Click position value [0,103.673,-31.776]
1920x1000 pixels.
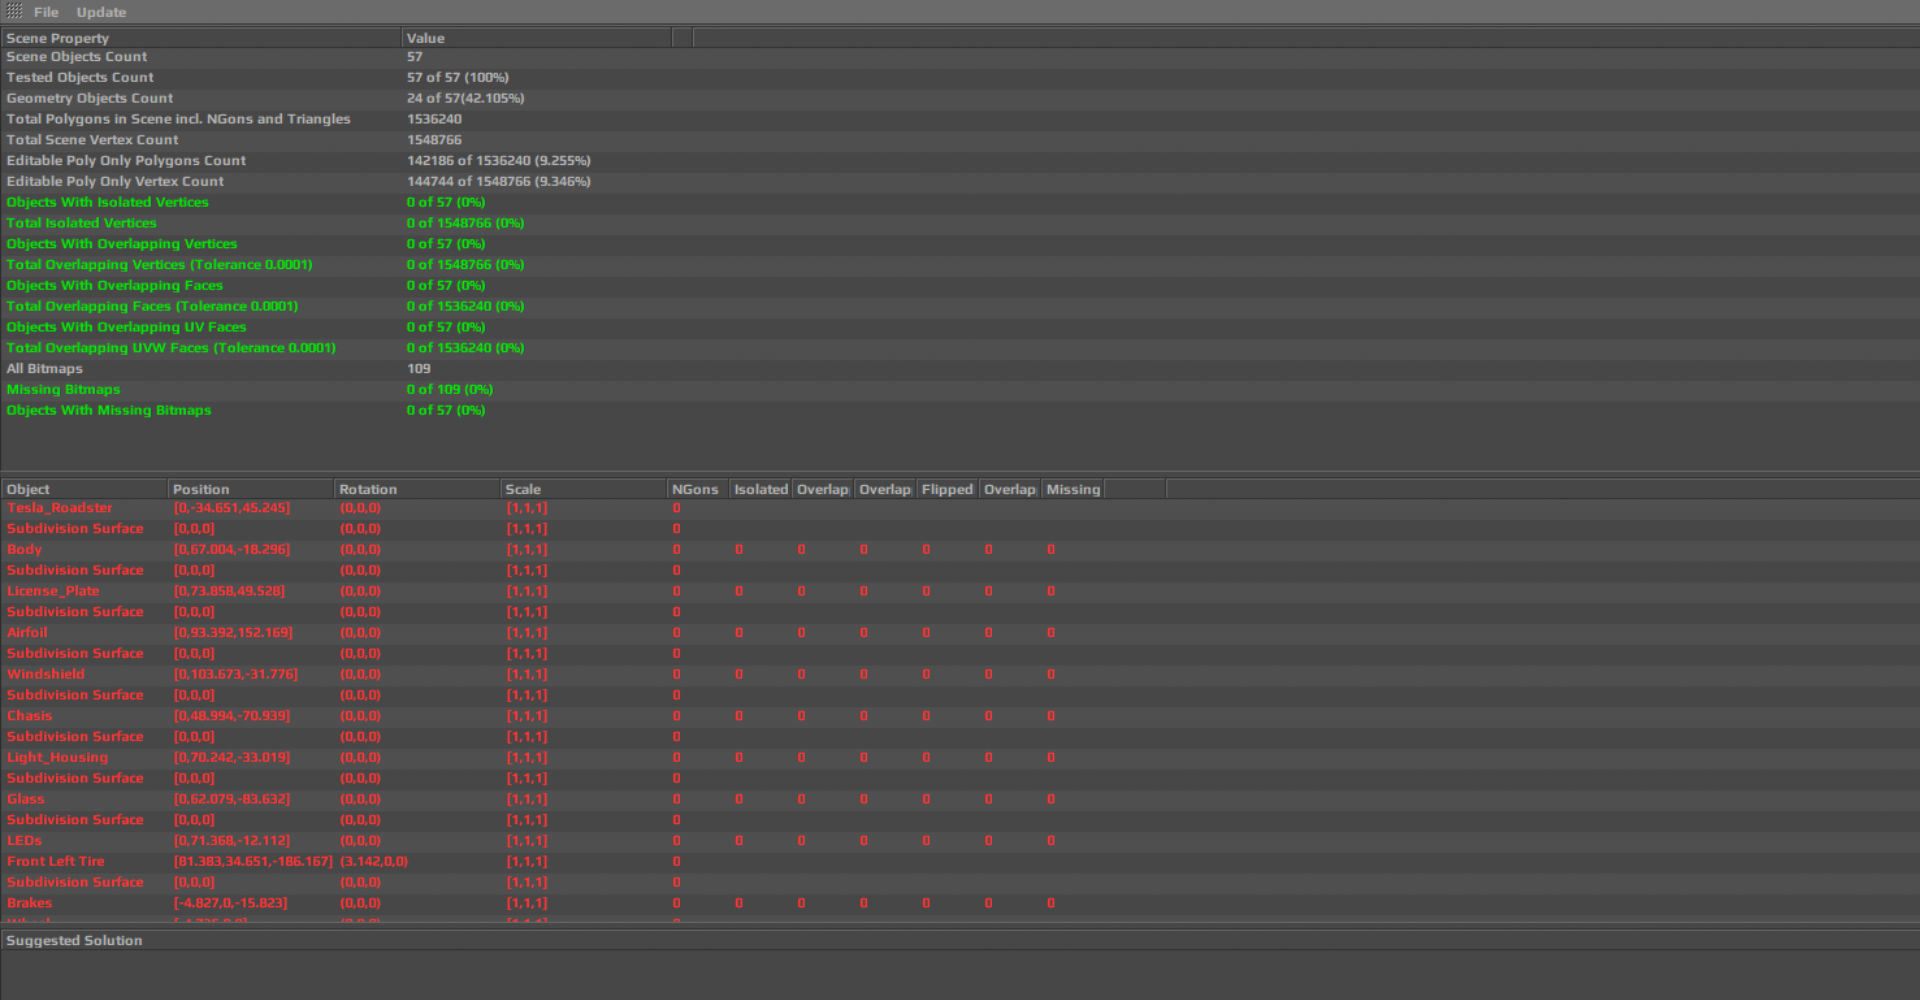pyautogui.click(x=236, y=674)
